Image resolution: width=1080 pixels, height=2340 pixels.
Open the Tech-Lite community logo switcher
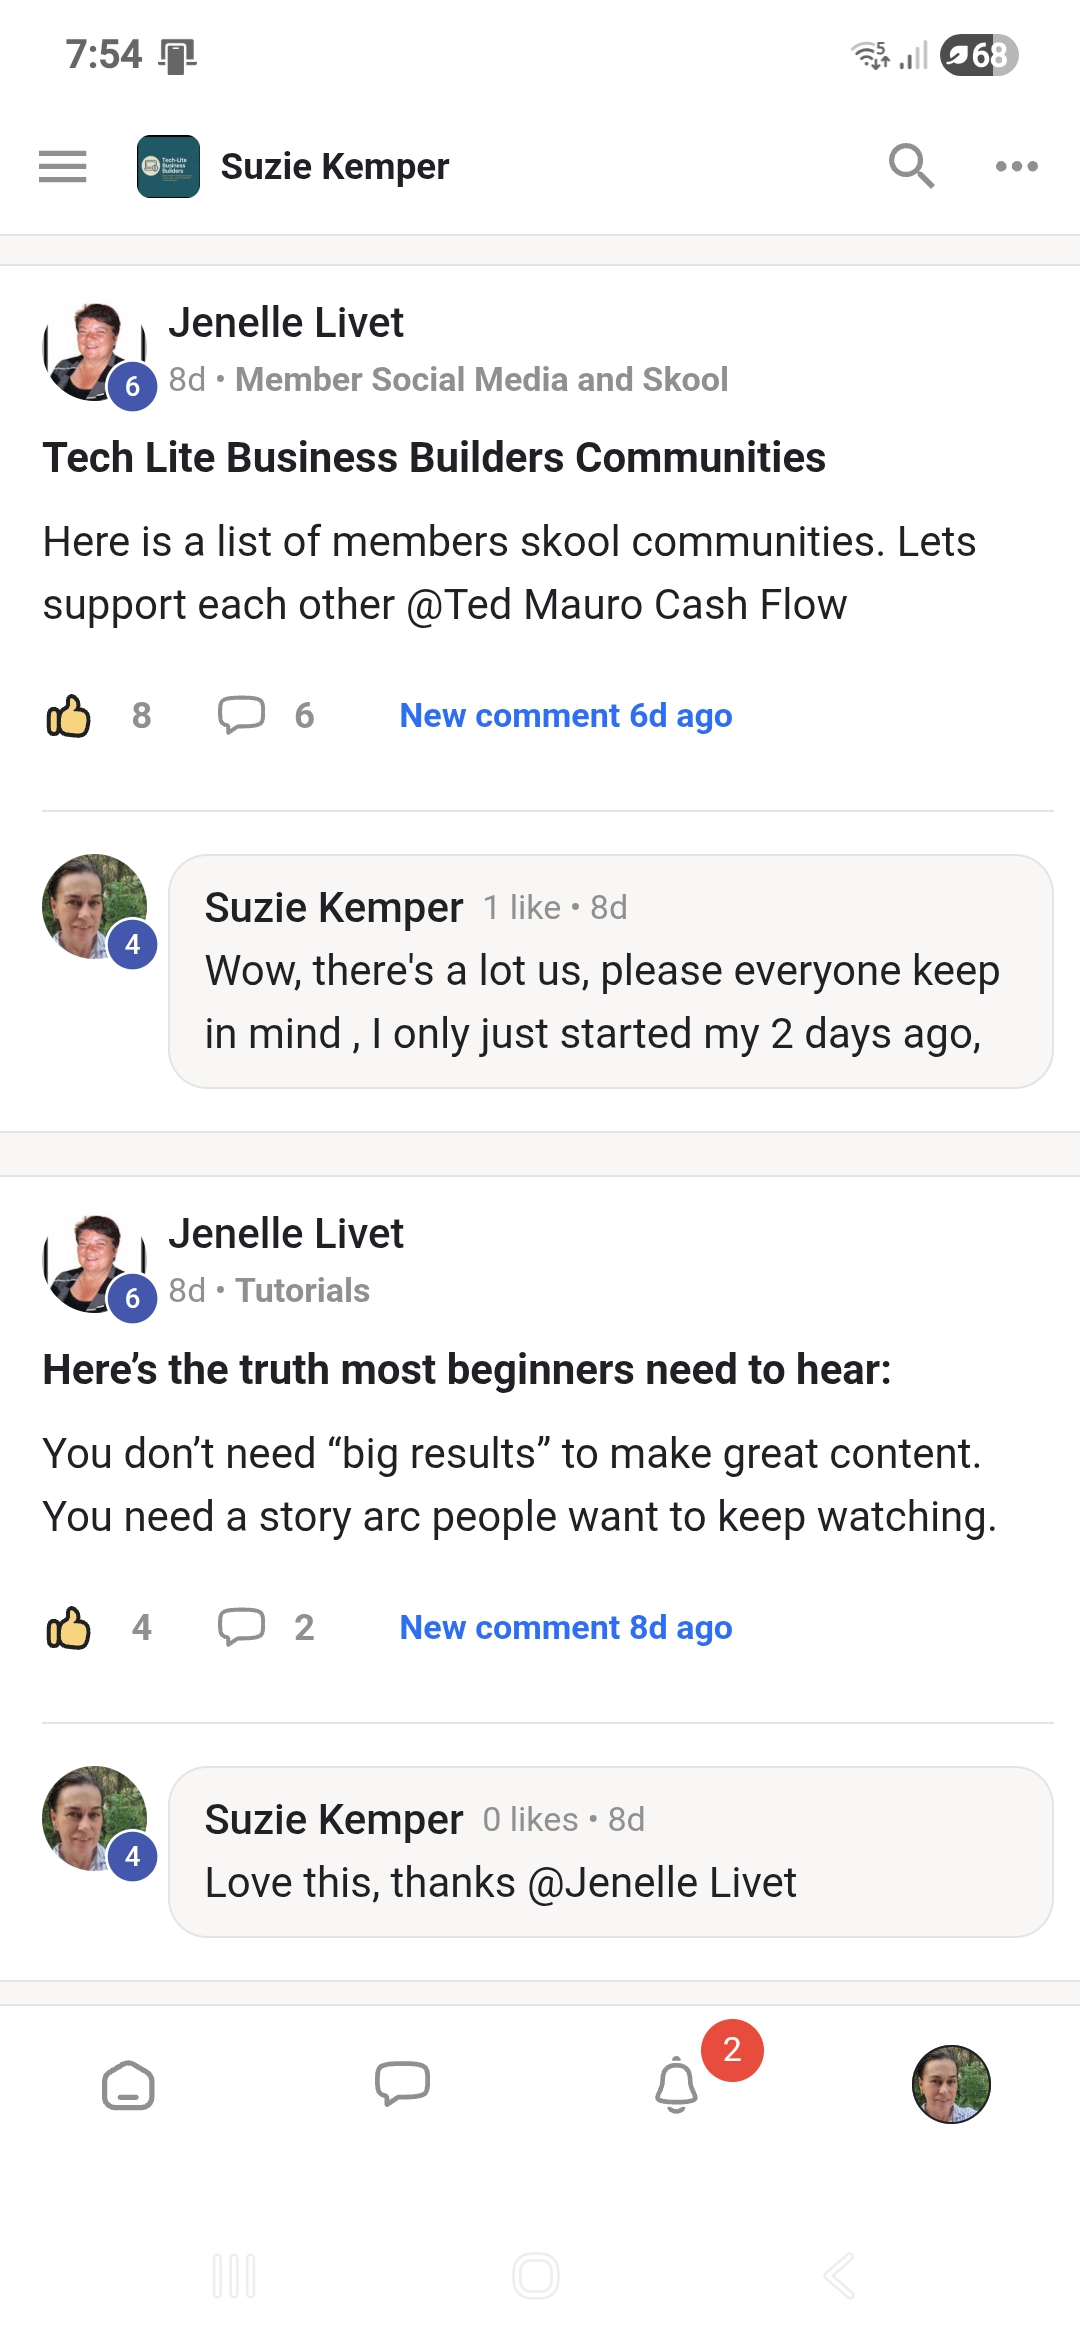168,166
